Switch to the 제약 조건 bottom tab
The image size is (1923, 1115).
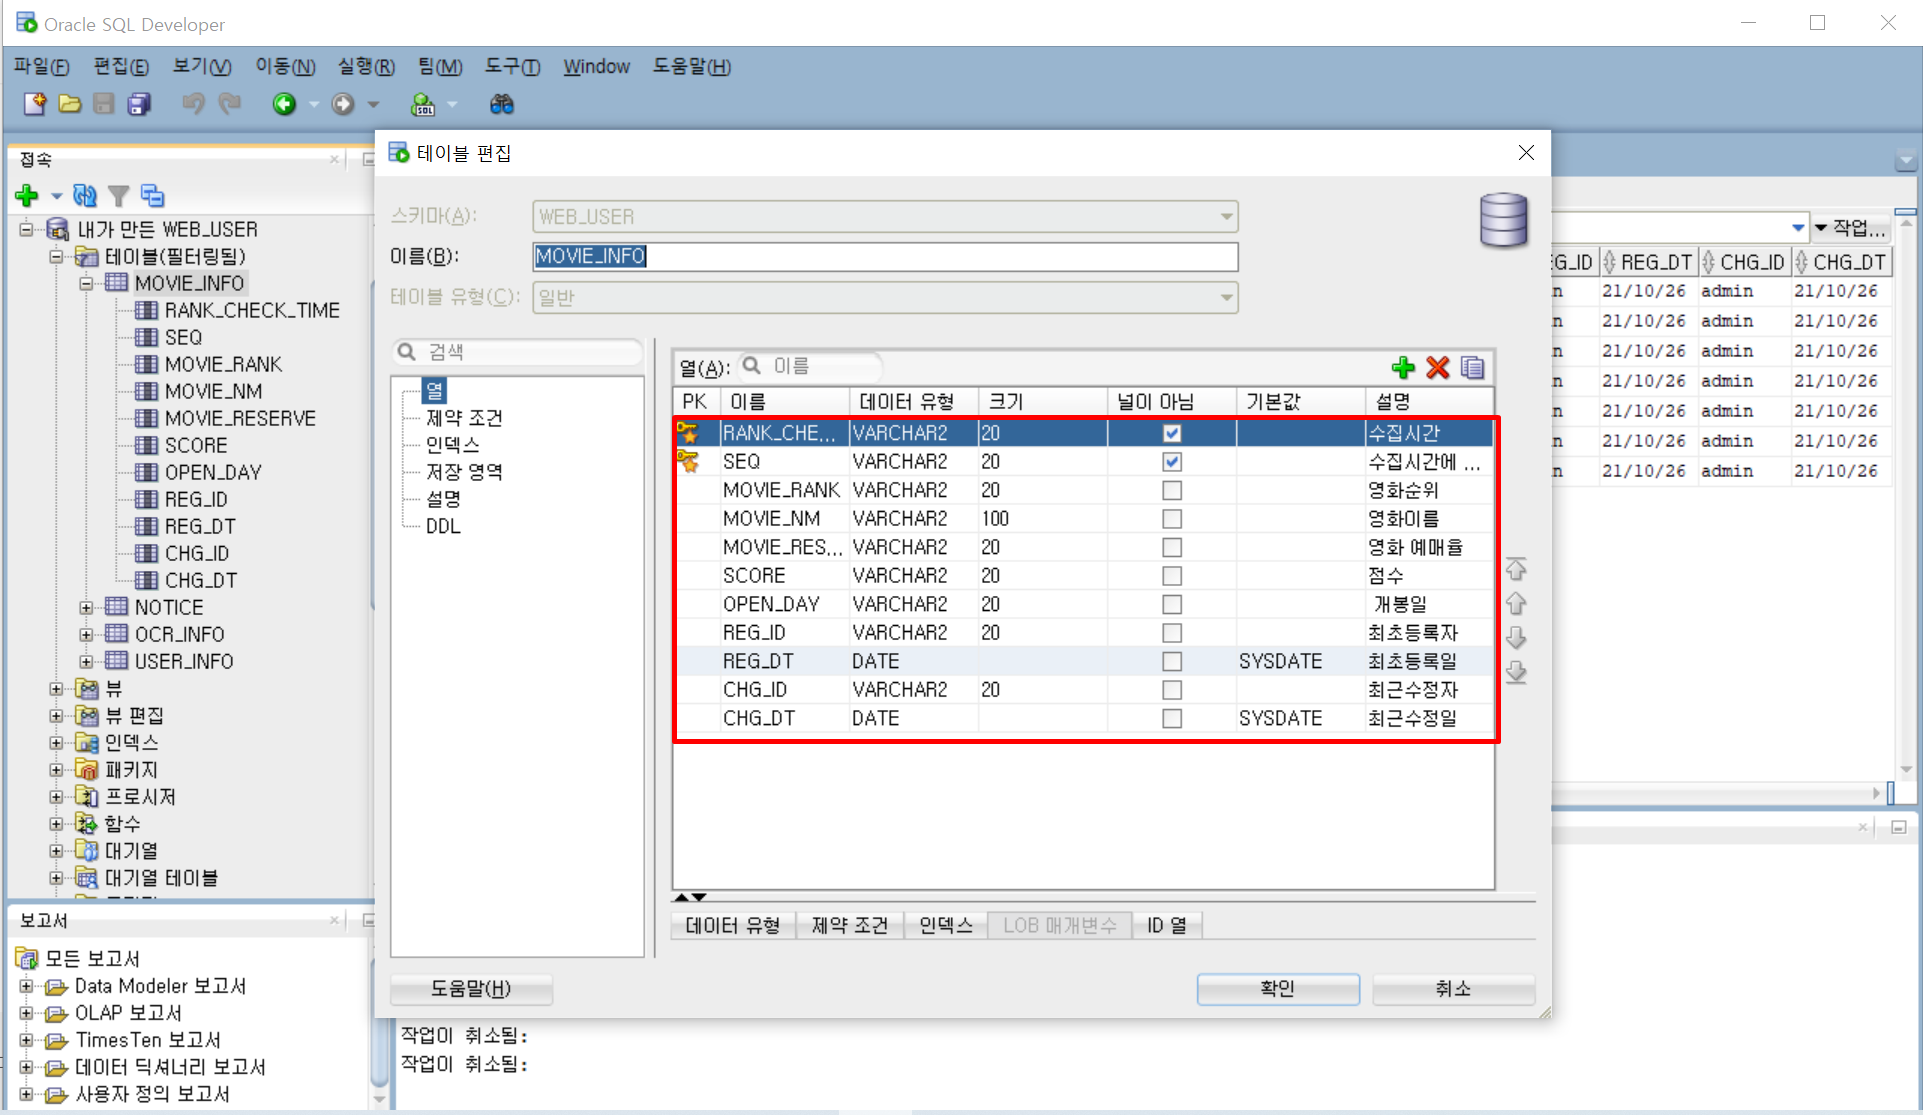click(849, 926)
